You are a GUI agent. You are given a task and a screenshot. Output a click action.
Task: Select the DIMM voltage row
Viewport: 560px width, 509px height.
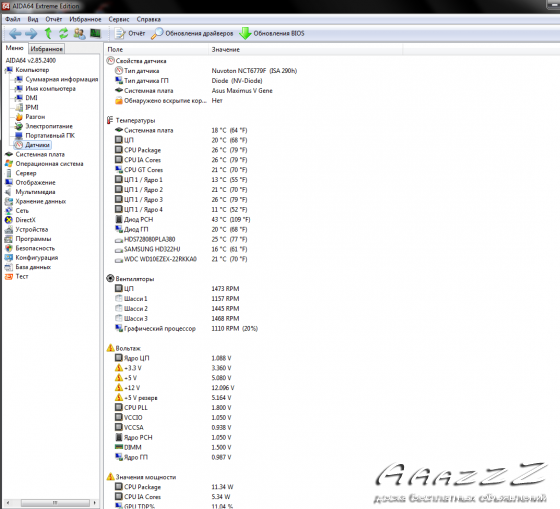tap(173, 447)
